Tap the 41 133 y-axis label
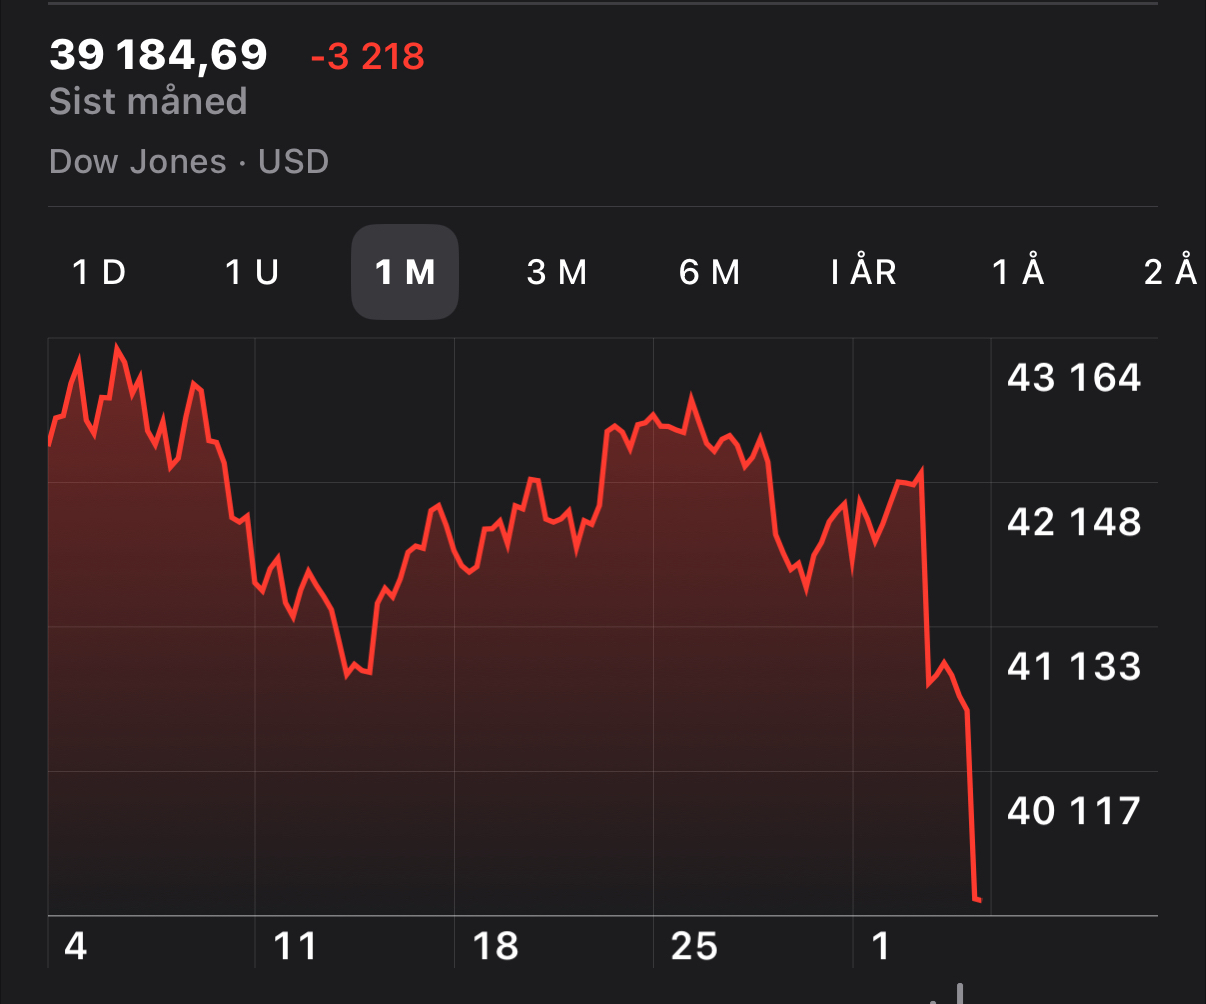Viewport: 1206px width, 1004px height. click(1073, 666)
